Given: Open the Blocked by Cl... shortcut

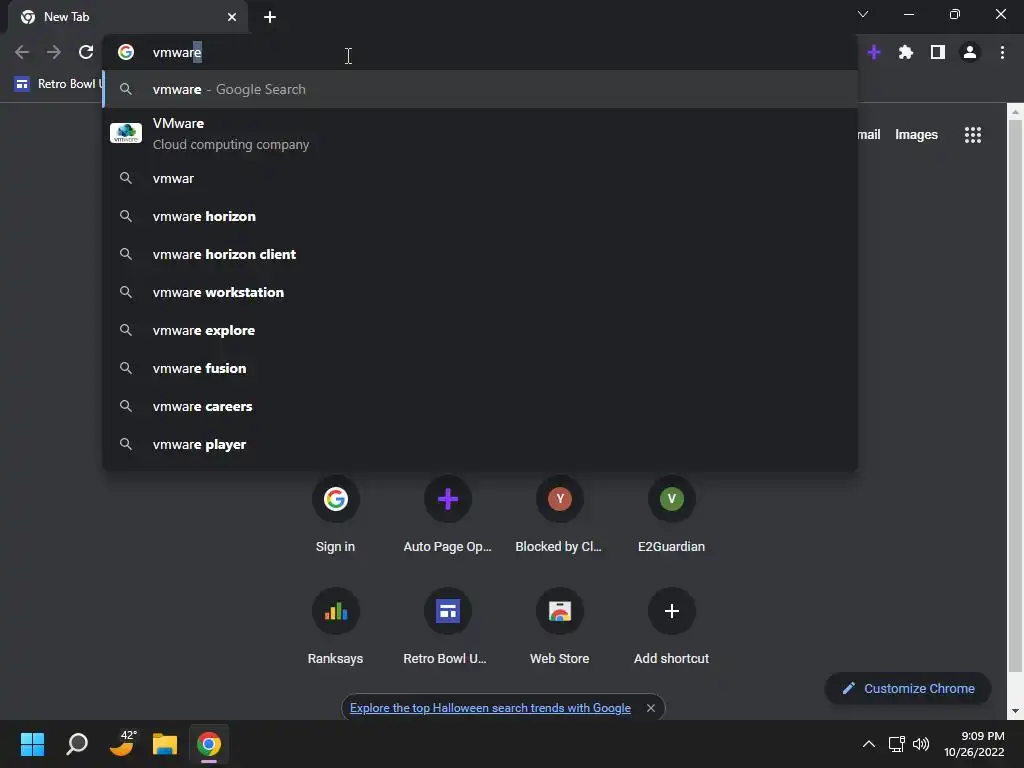Looking at the screenshot, I should 560,515.
